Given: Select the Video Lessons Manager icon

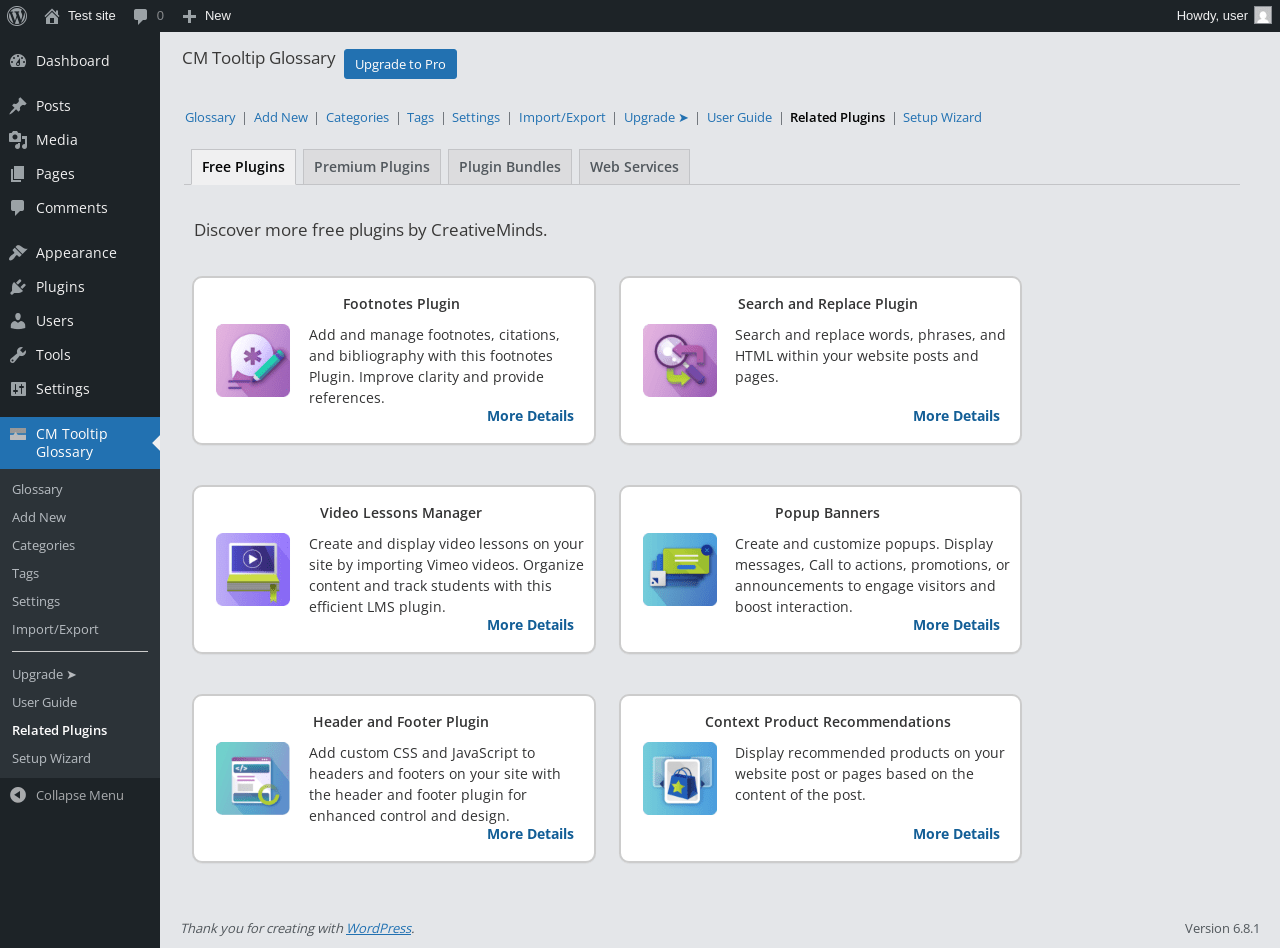Looking at the screenshot, I should (253, 569).
